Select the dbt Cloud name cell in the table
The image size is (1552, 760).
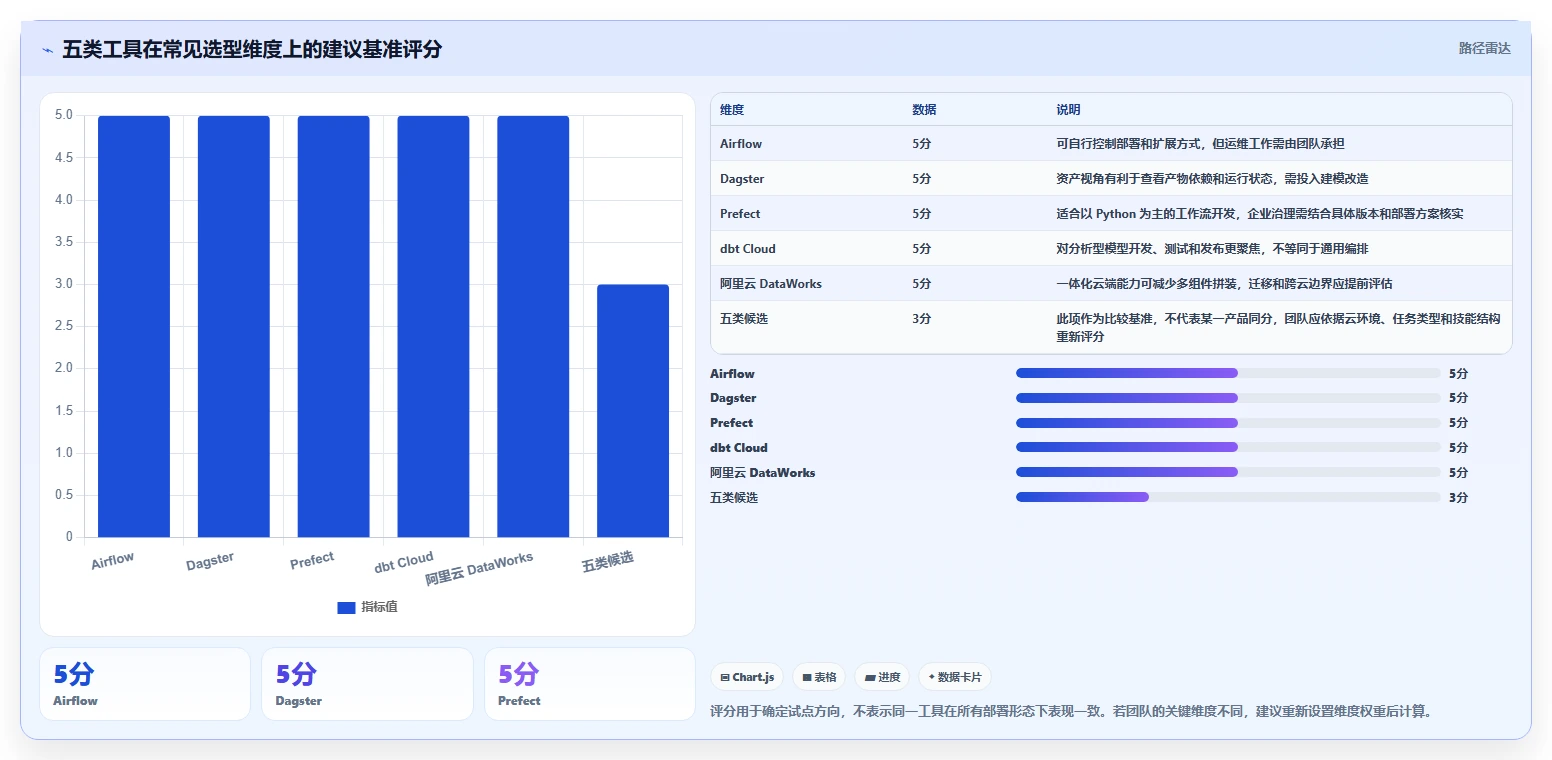748,249
